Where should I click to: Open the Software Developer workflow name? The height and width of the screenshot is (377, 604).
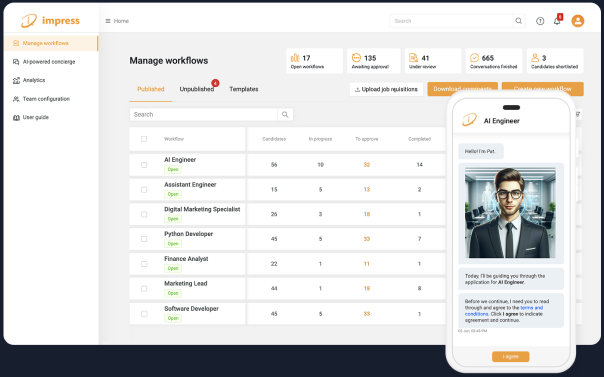191,308
